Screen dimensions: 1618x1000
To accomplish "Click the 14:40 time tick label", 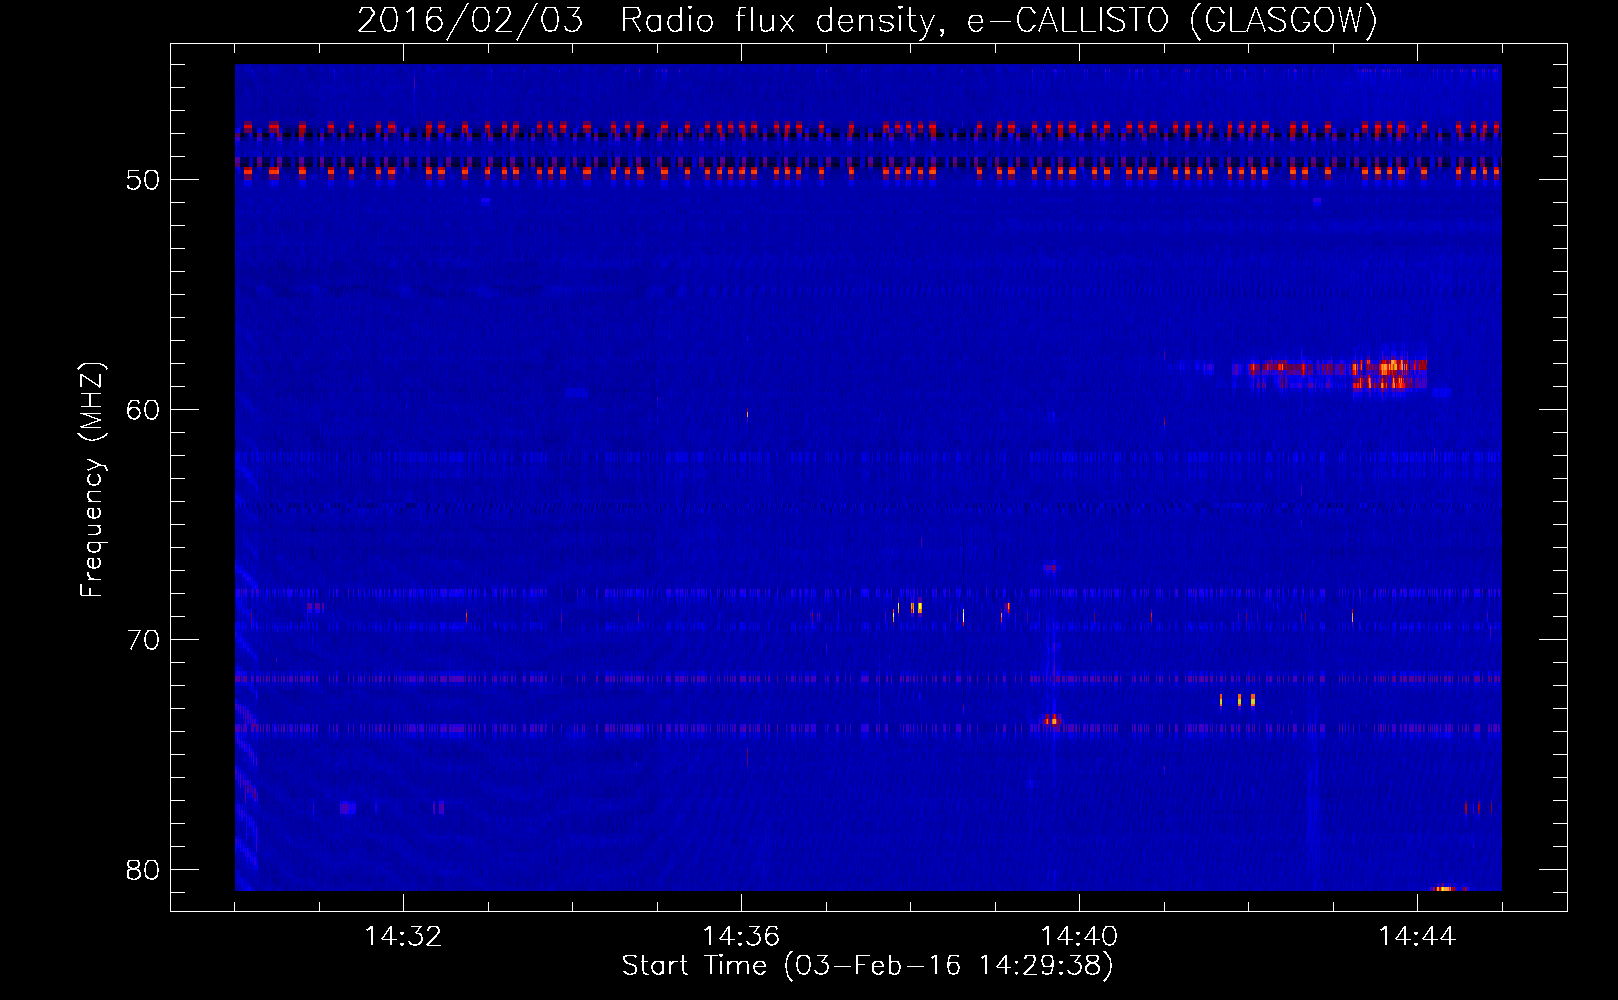I will pyautogui.click(x=1079, y=937).
